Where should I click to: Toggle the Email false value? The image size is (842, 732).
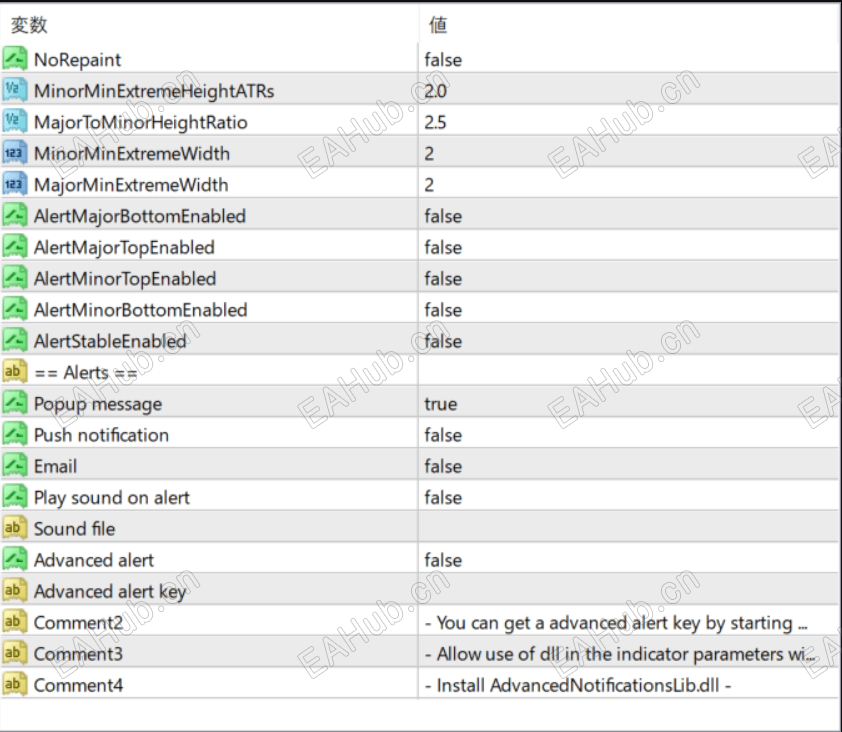(x=443, y=466)
